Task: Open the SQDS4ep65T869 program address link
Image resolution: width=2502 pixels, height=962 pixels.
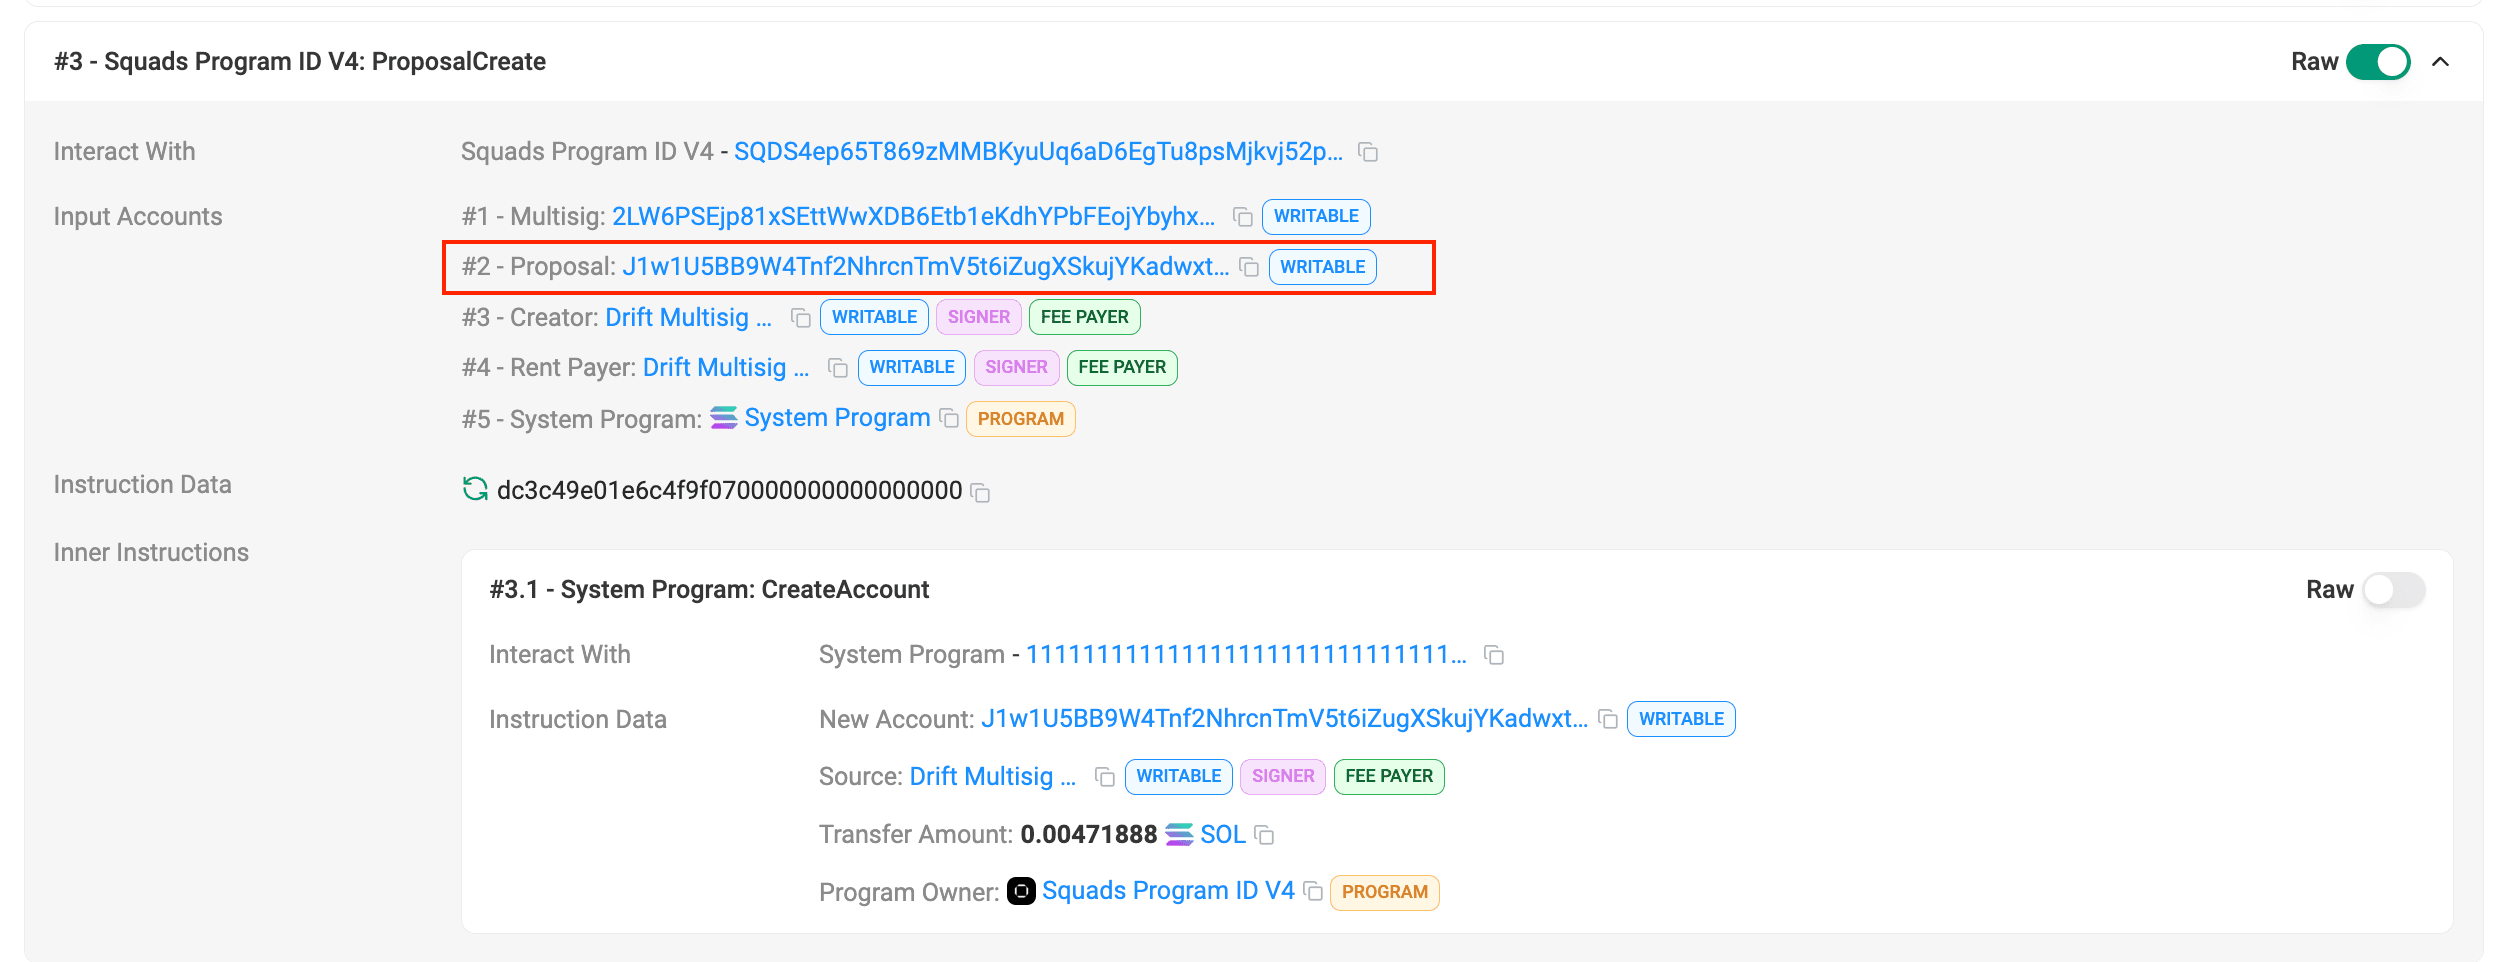Action: [1037, 152]
